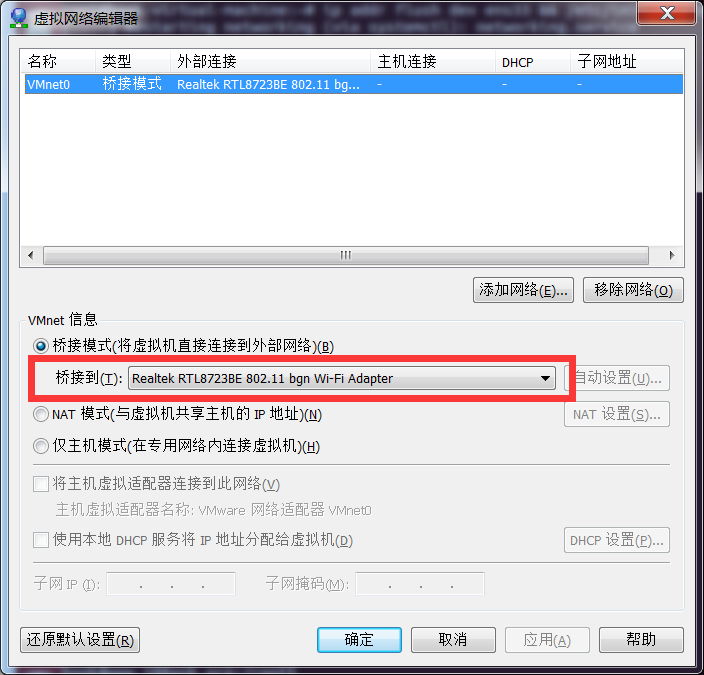The height and width of the screenshot is (675, 704).
Task: Click the 移除网络 button
Action: click(x=633, y=290)
